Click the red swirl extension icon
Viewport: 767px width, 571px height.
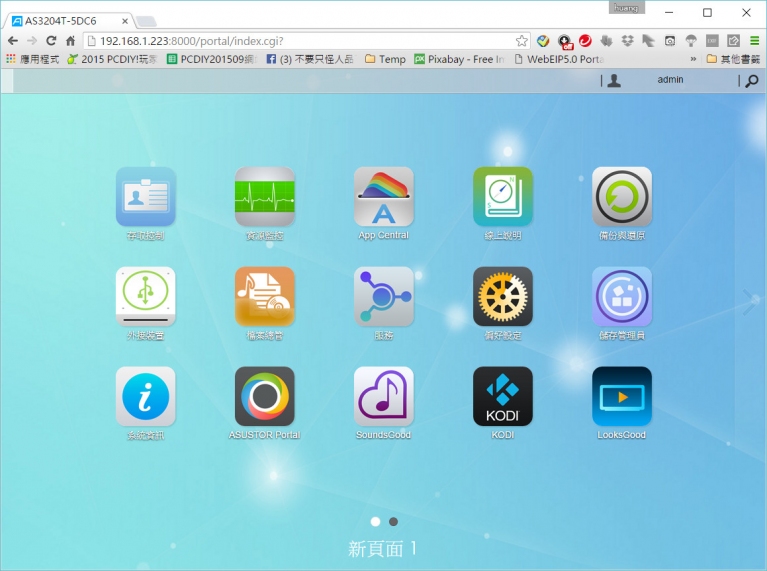(585, 41)
